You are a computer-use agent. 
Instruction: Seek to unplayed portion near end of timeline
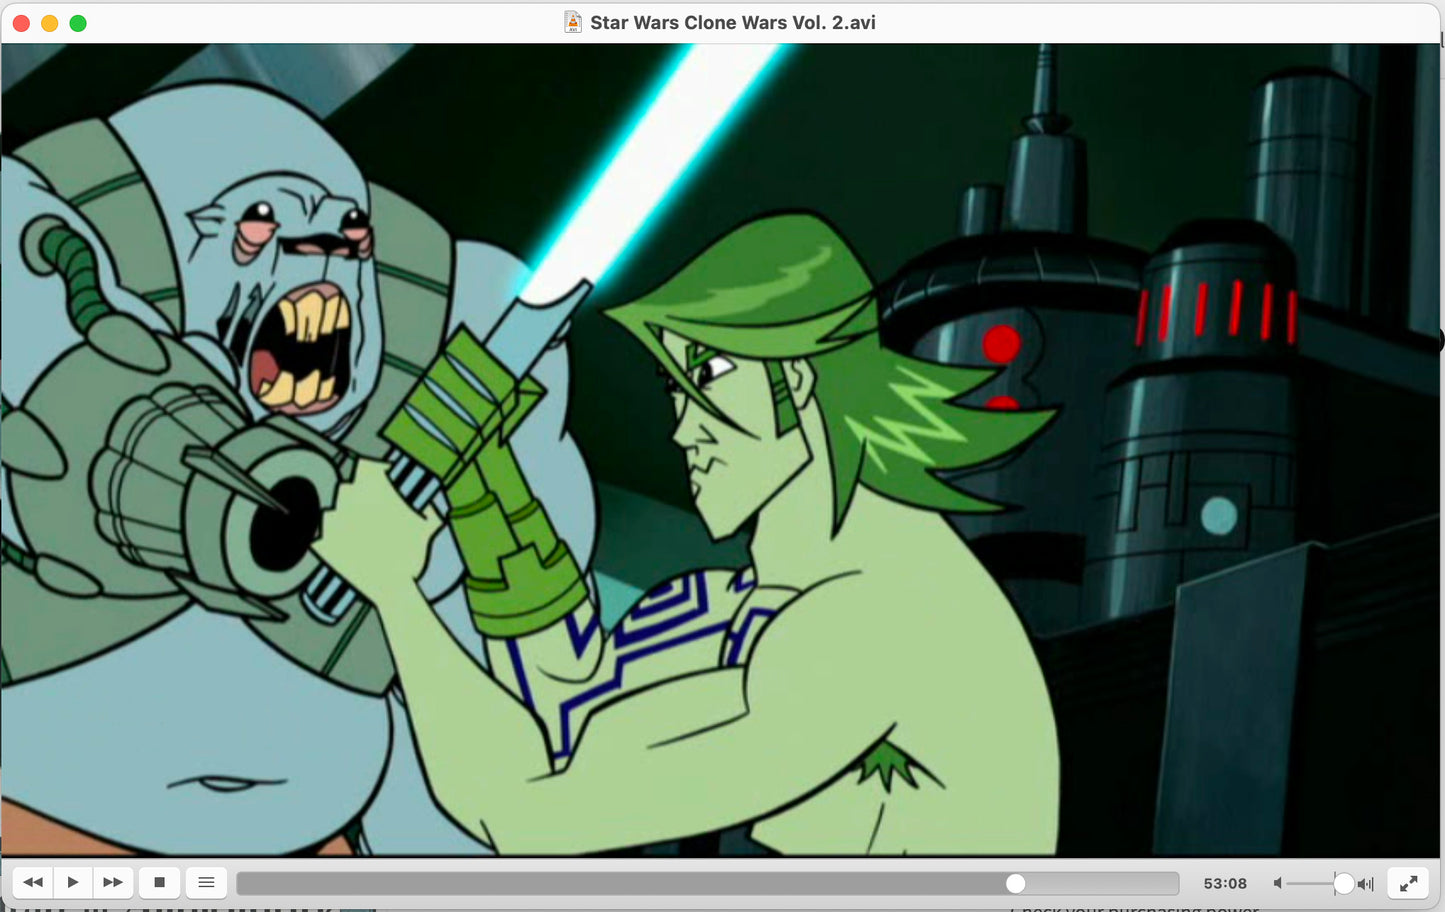[1150, 883]
